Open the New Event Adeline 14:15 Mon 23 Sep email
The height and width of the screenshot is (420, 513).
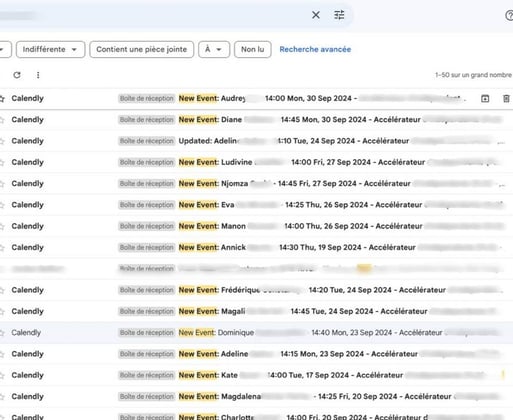256,354
